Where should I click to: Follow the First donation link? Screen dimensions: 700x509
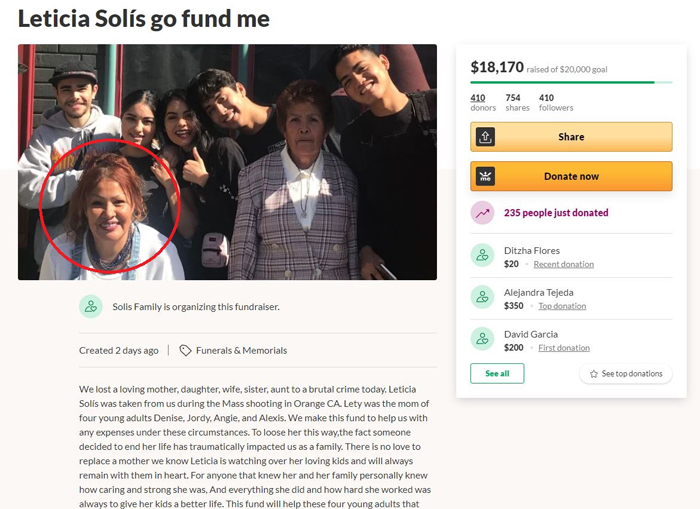564,348
